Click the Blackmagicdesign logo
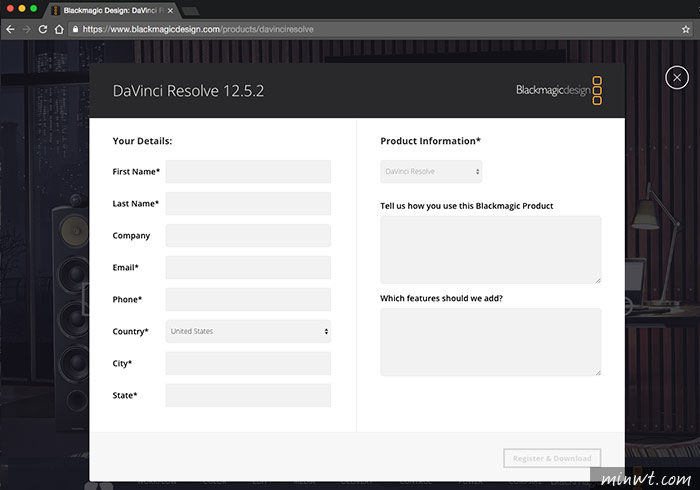Image resolution: width=700 pixels, height=490 pixels. [x=559, y=90]
